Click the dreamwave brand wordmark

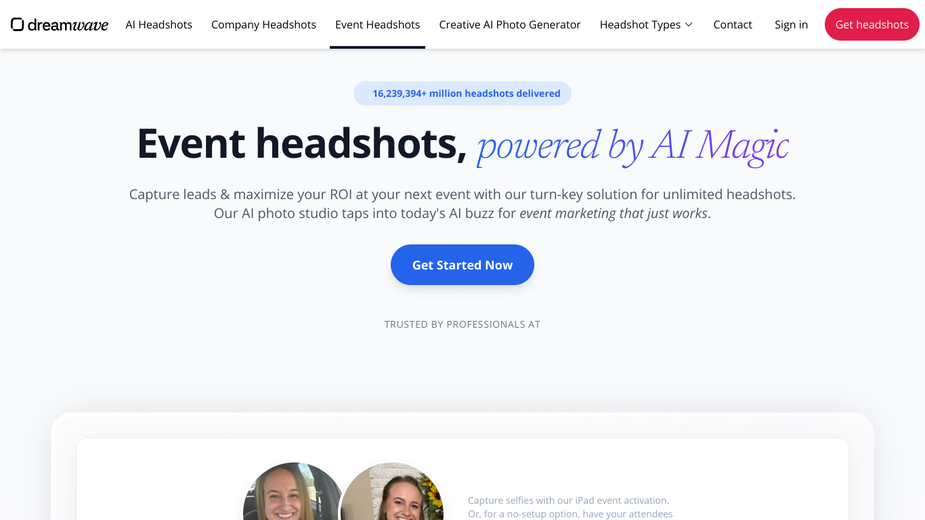pos(68,25)
